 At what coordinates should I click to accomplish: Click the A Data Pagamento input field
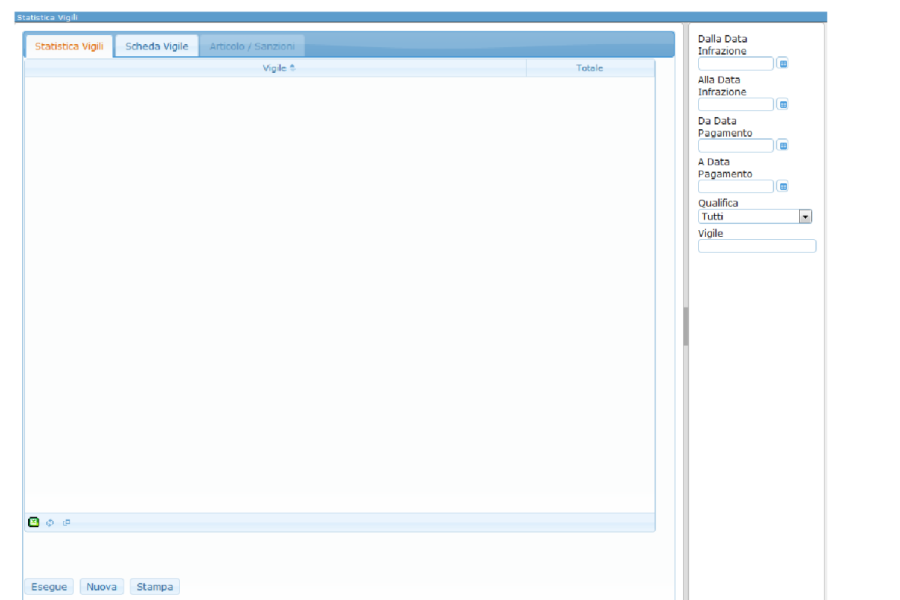coord(735,186)
